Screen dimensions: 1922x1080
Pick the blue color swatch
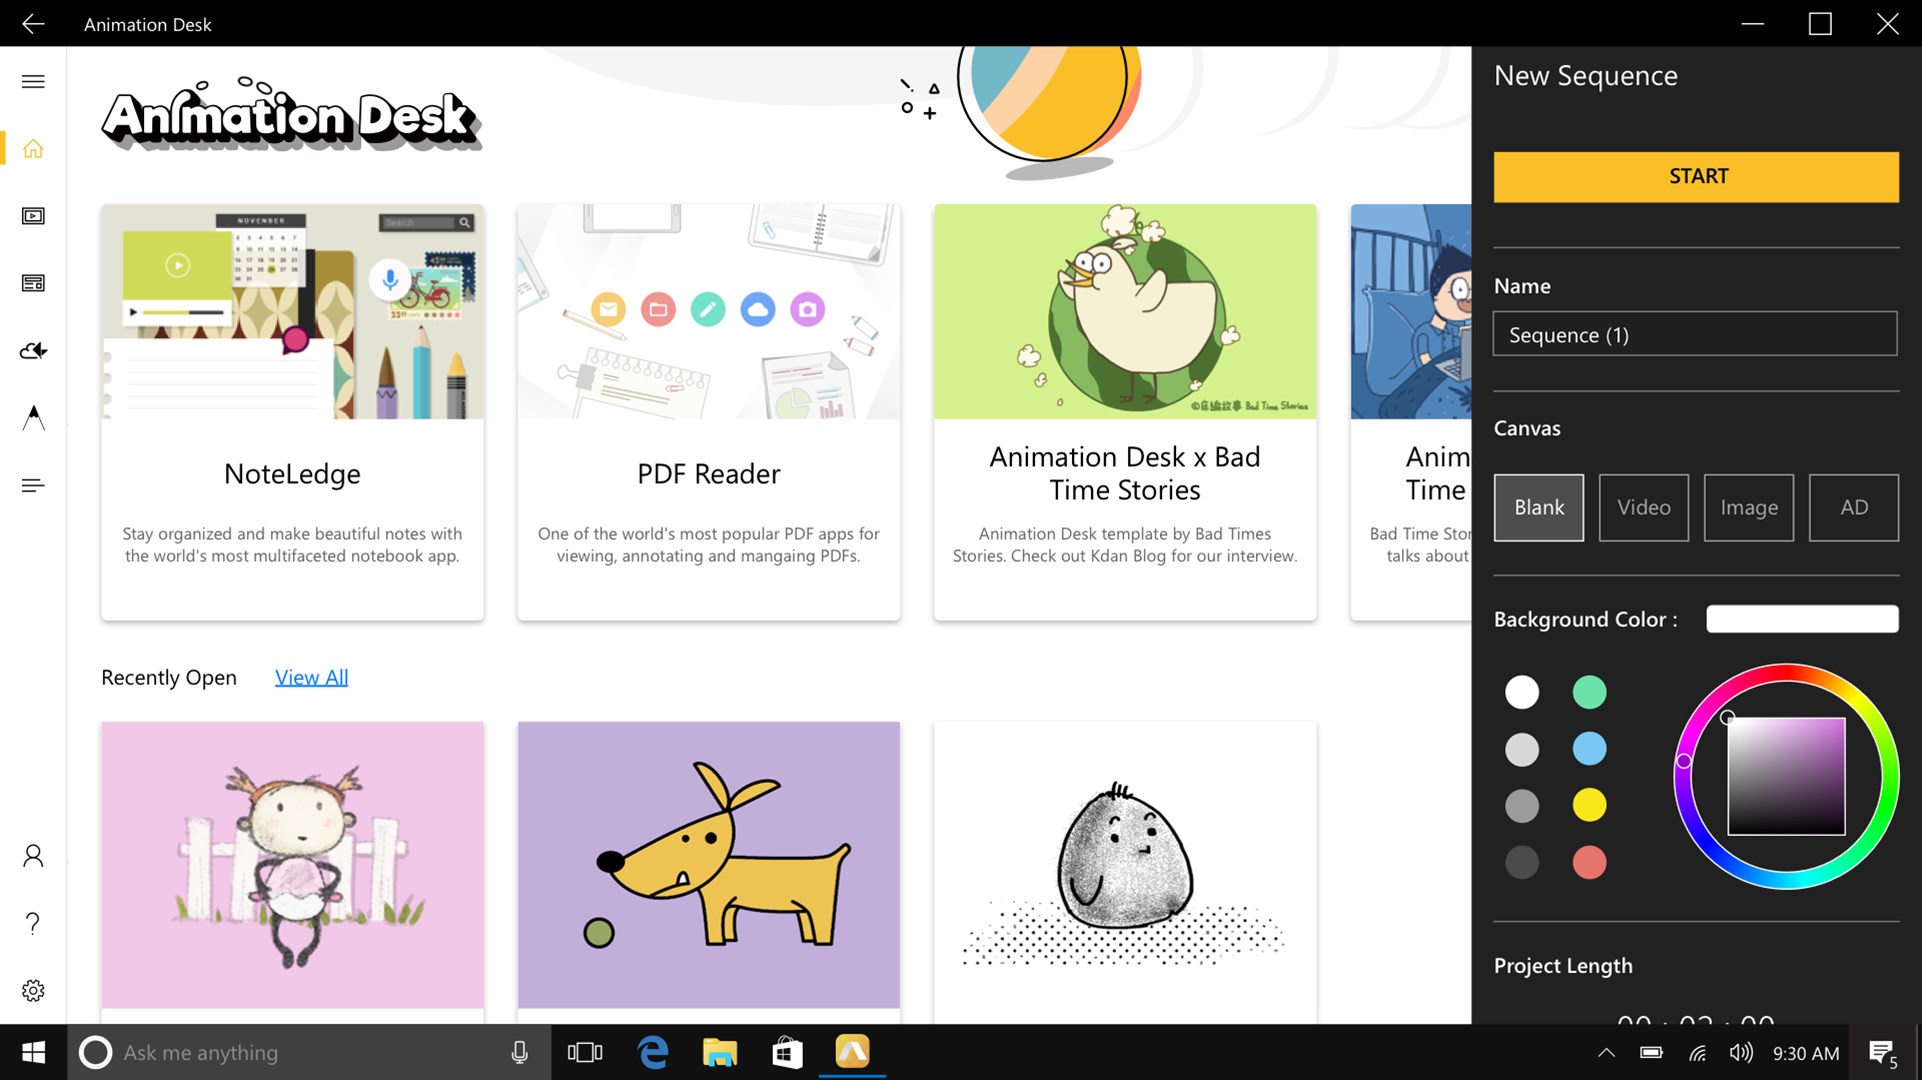[1589, 749]
